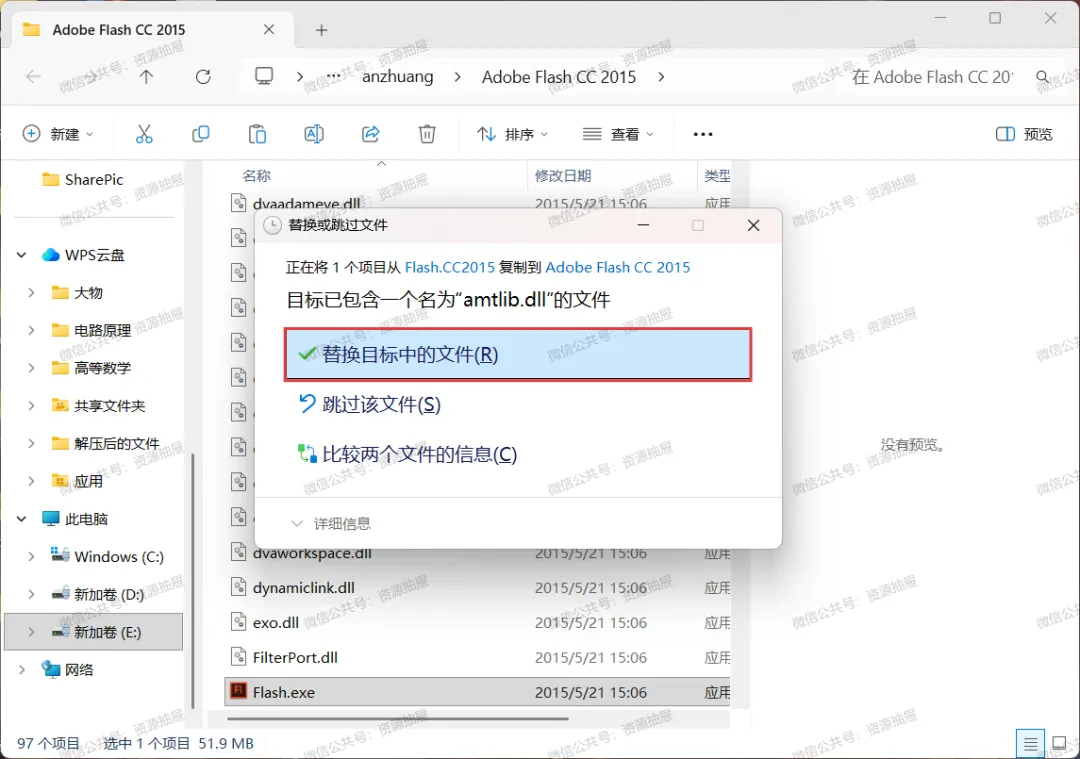Expand the 新加卷 (D:) drive node
The height and width of the screenshot is (759, 1080).
tap(31, 594)
